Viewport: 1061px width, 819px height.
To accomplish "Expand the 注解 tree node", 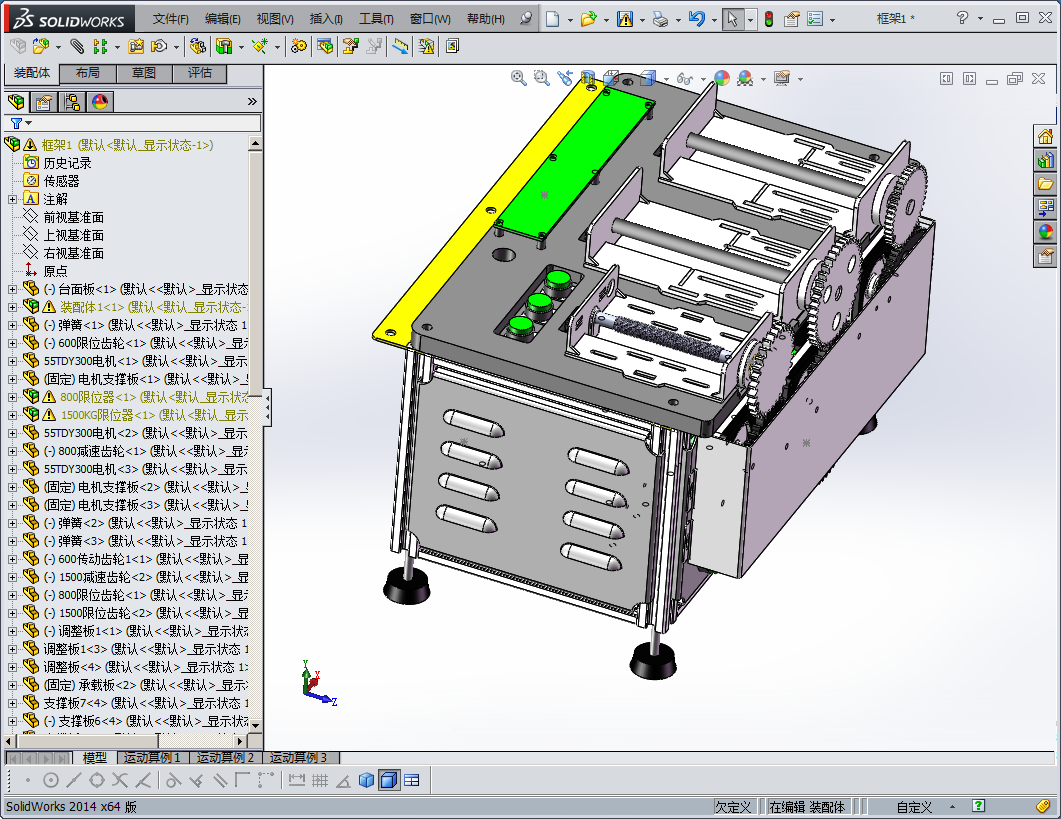I will coord(12,199).
